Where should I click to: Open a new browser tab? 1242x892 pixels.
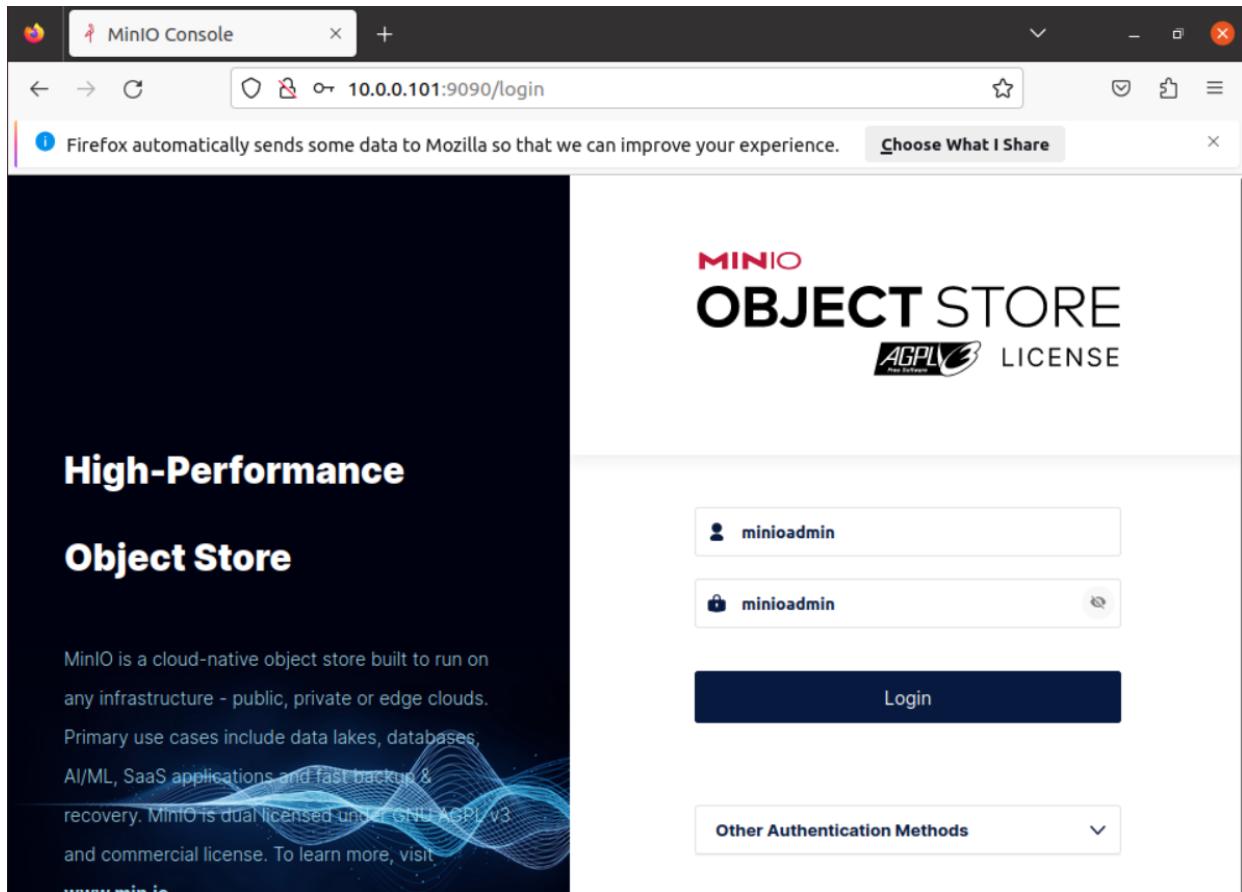click(x=384, y=34)
